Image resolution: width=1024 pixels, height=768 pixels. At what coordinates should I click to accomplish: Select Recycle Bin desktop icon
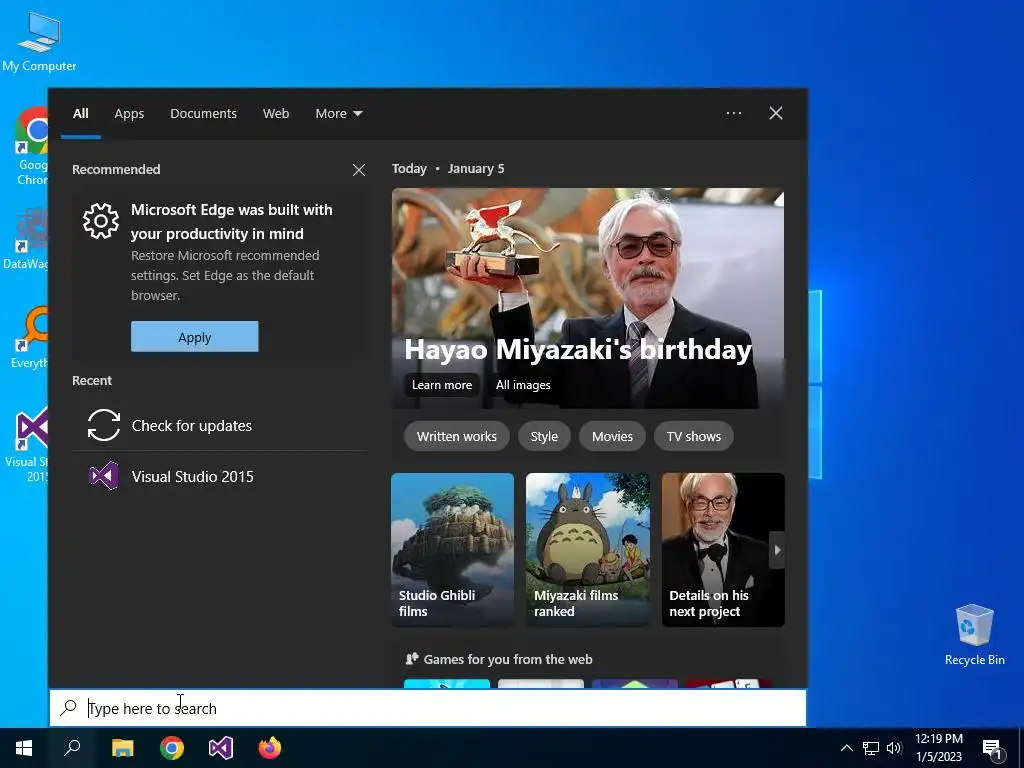coord(974,635)
